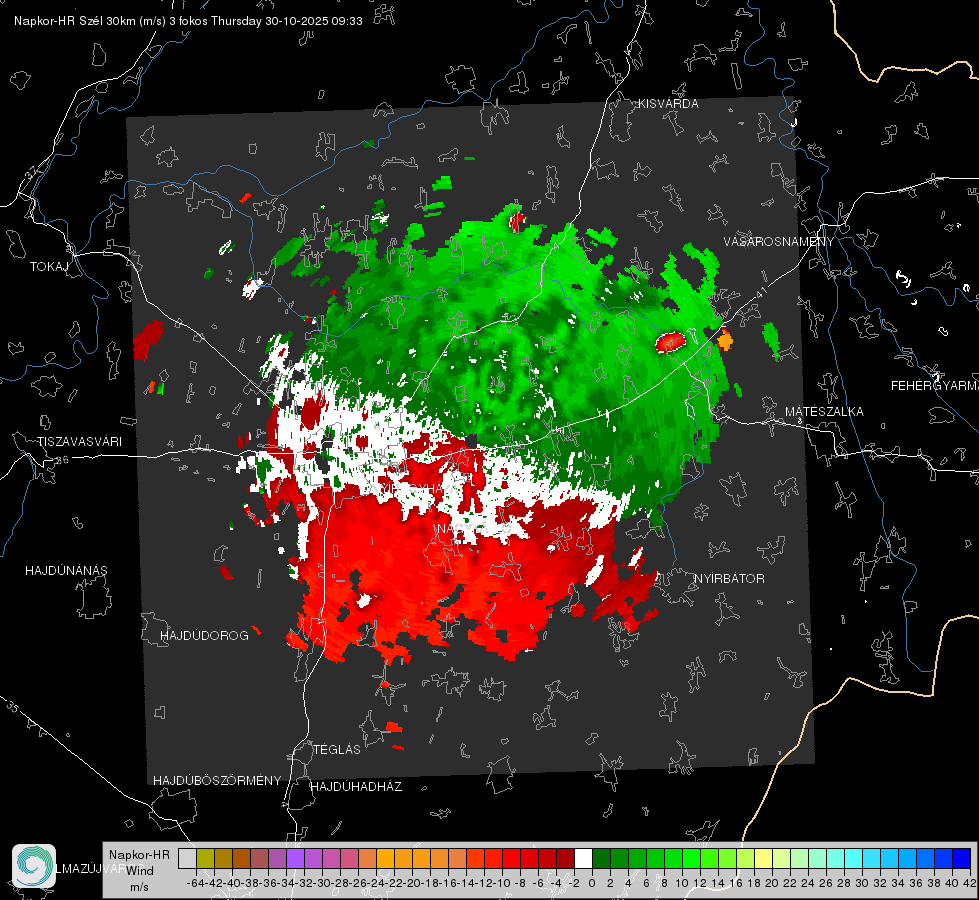The image size is (979, 900).
Task: Select the NYÍRBÁTOR town label
Action: 729,579
